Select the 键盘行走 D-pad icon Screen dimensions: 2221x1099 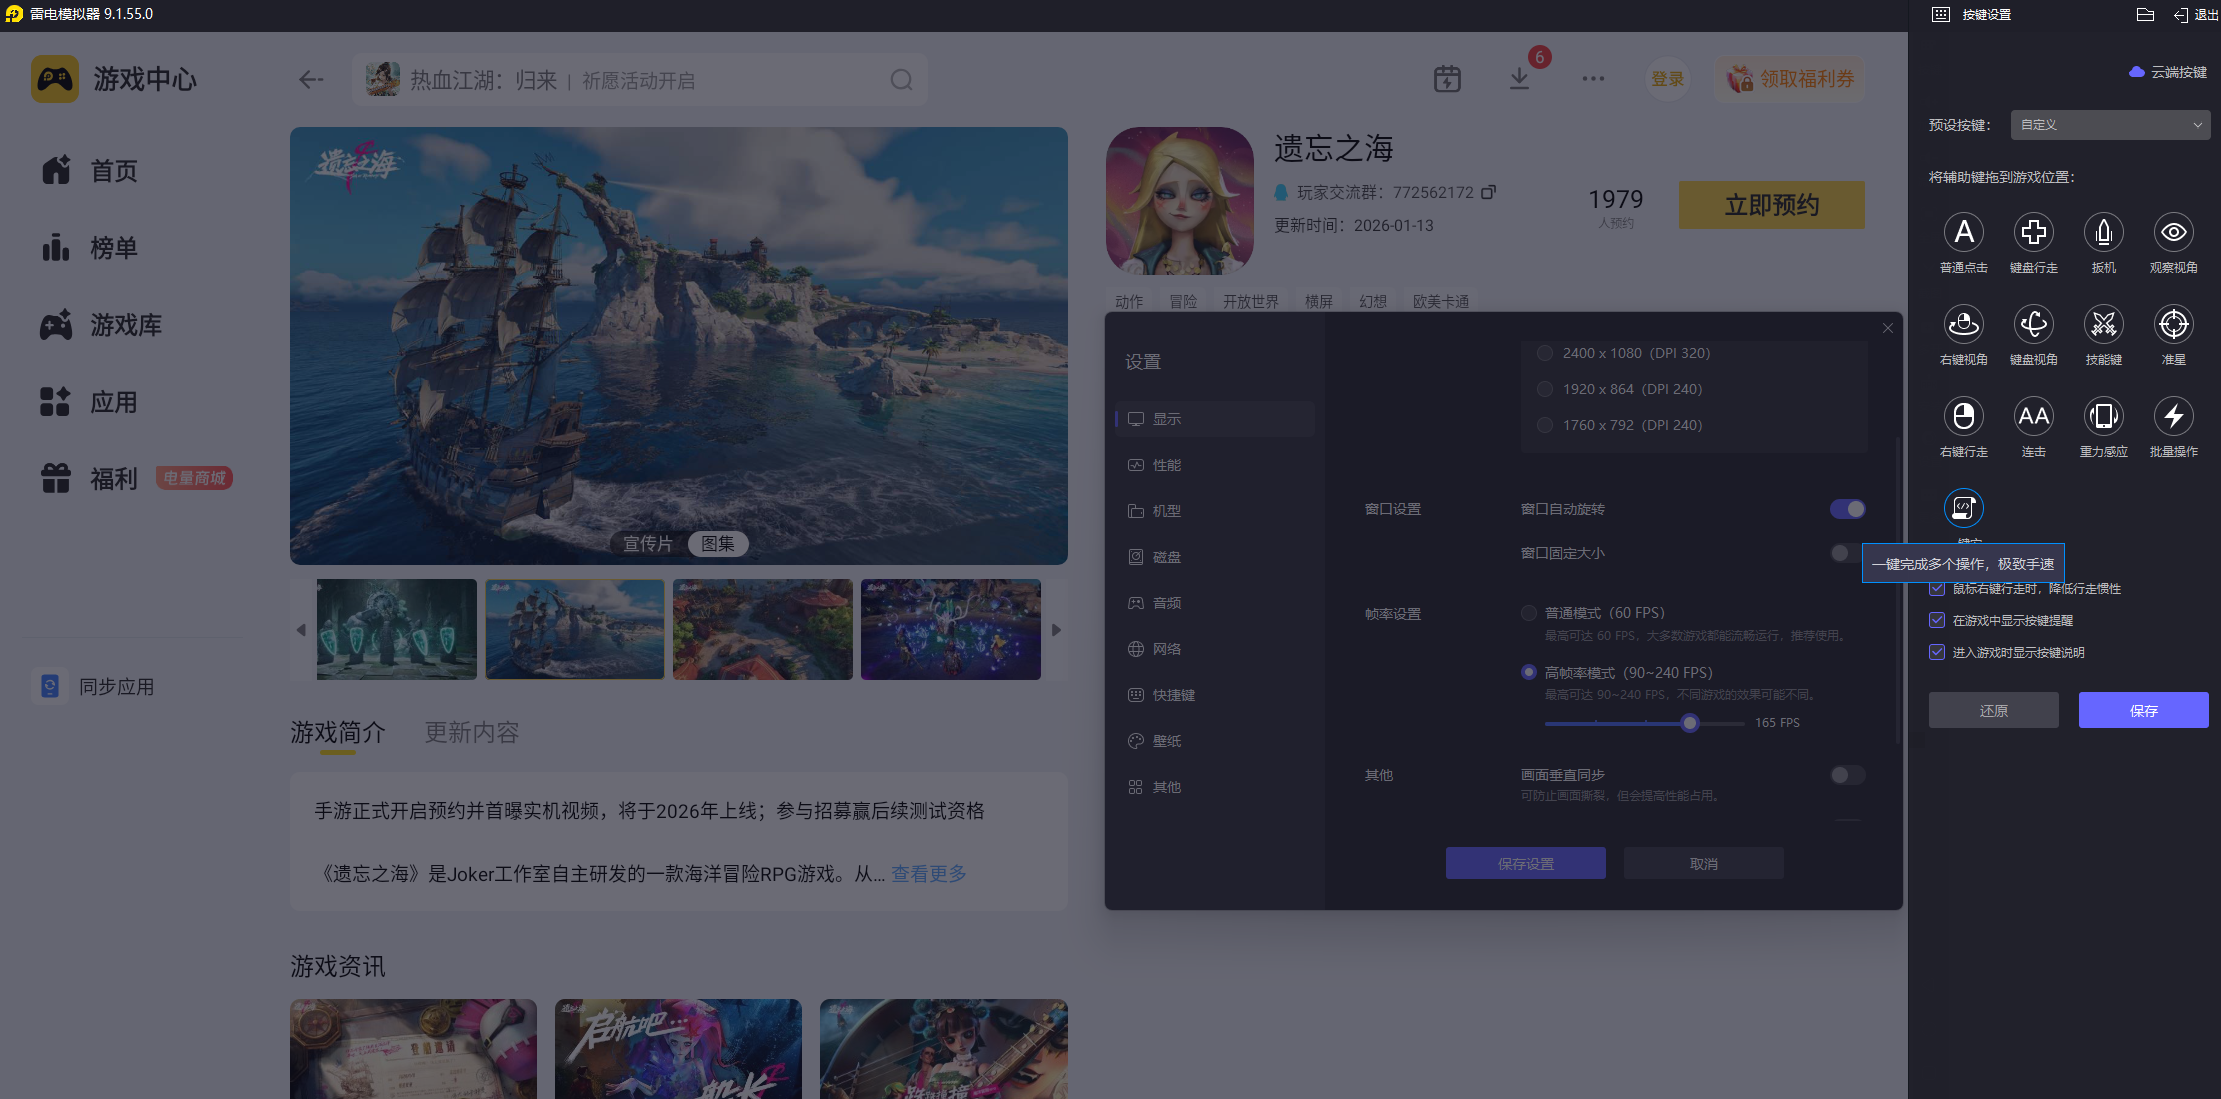pyautogui.click(x=2033, y=233)
